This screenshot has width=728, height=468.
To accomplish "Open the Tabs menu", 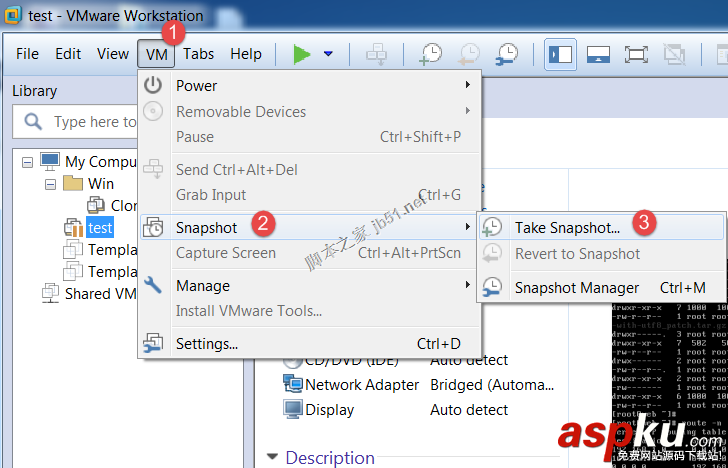I will (x=198, y=54).
